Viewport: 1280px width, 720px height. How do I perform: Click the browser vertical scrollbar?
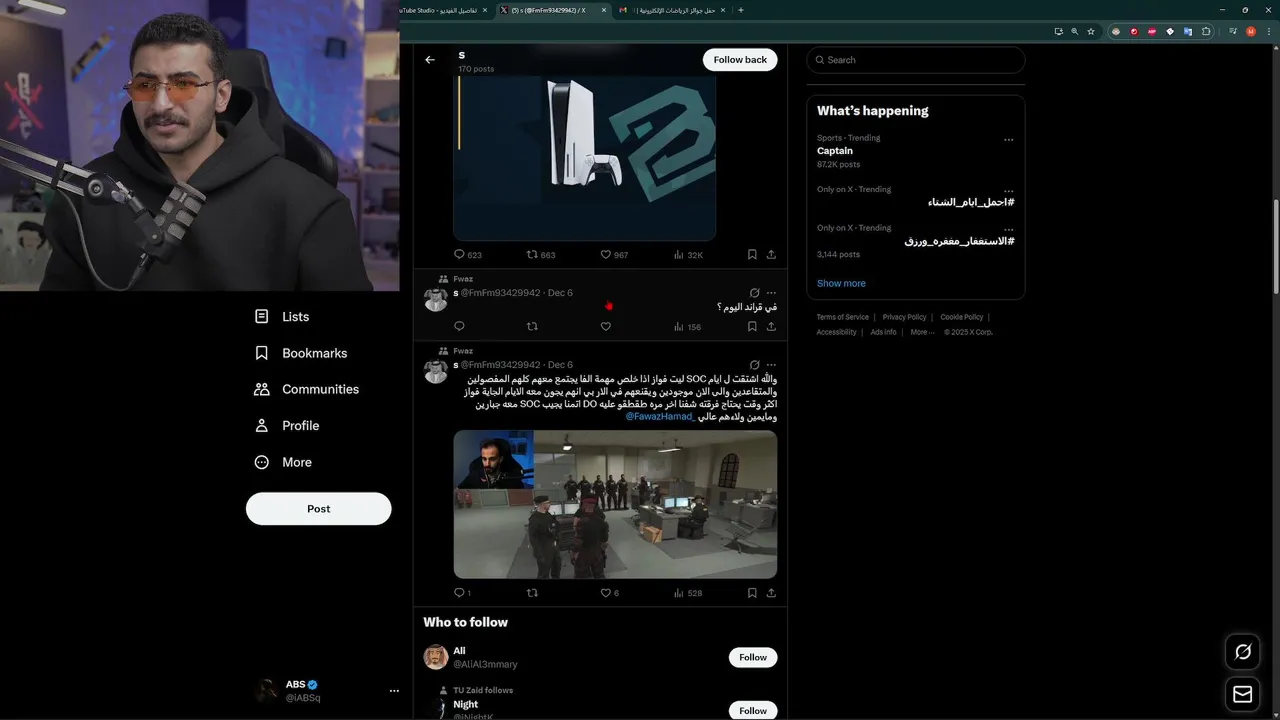point(1275,246)
